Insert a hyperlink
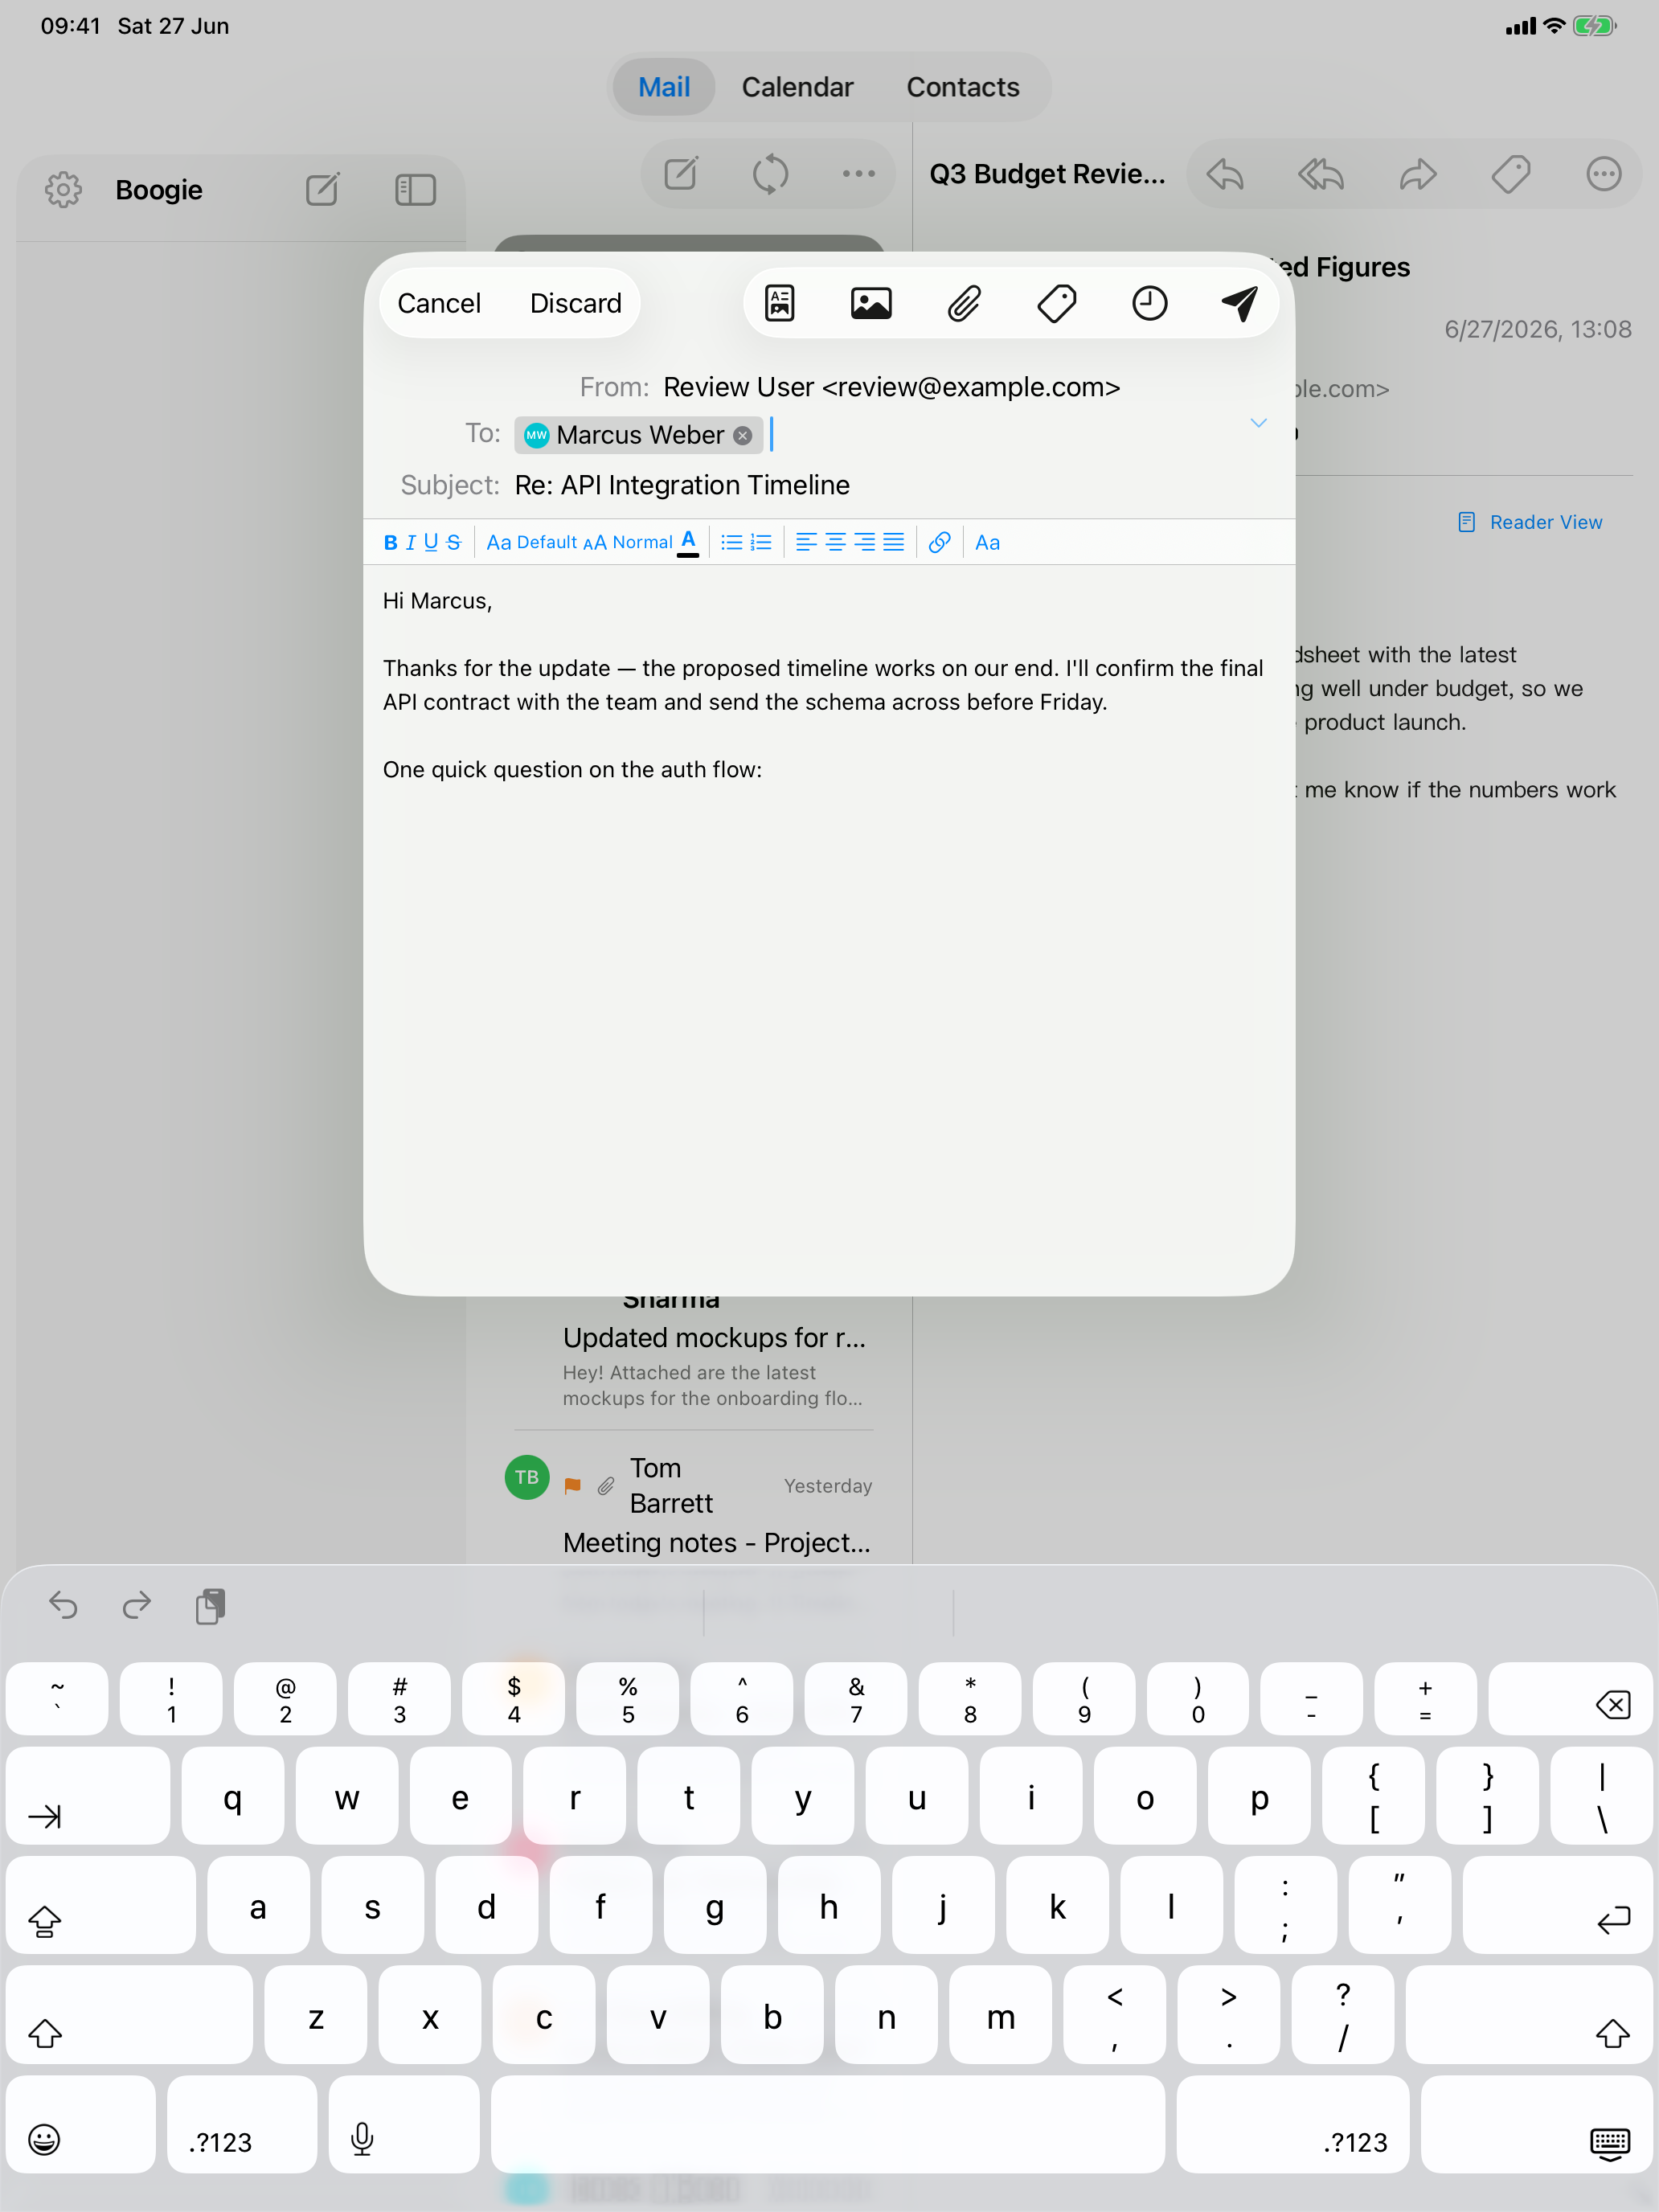This screenshot has height=2212, width=1659. [939, 542]
